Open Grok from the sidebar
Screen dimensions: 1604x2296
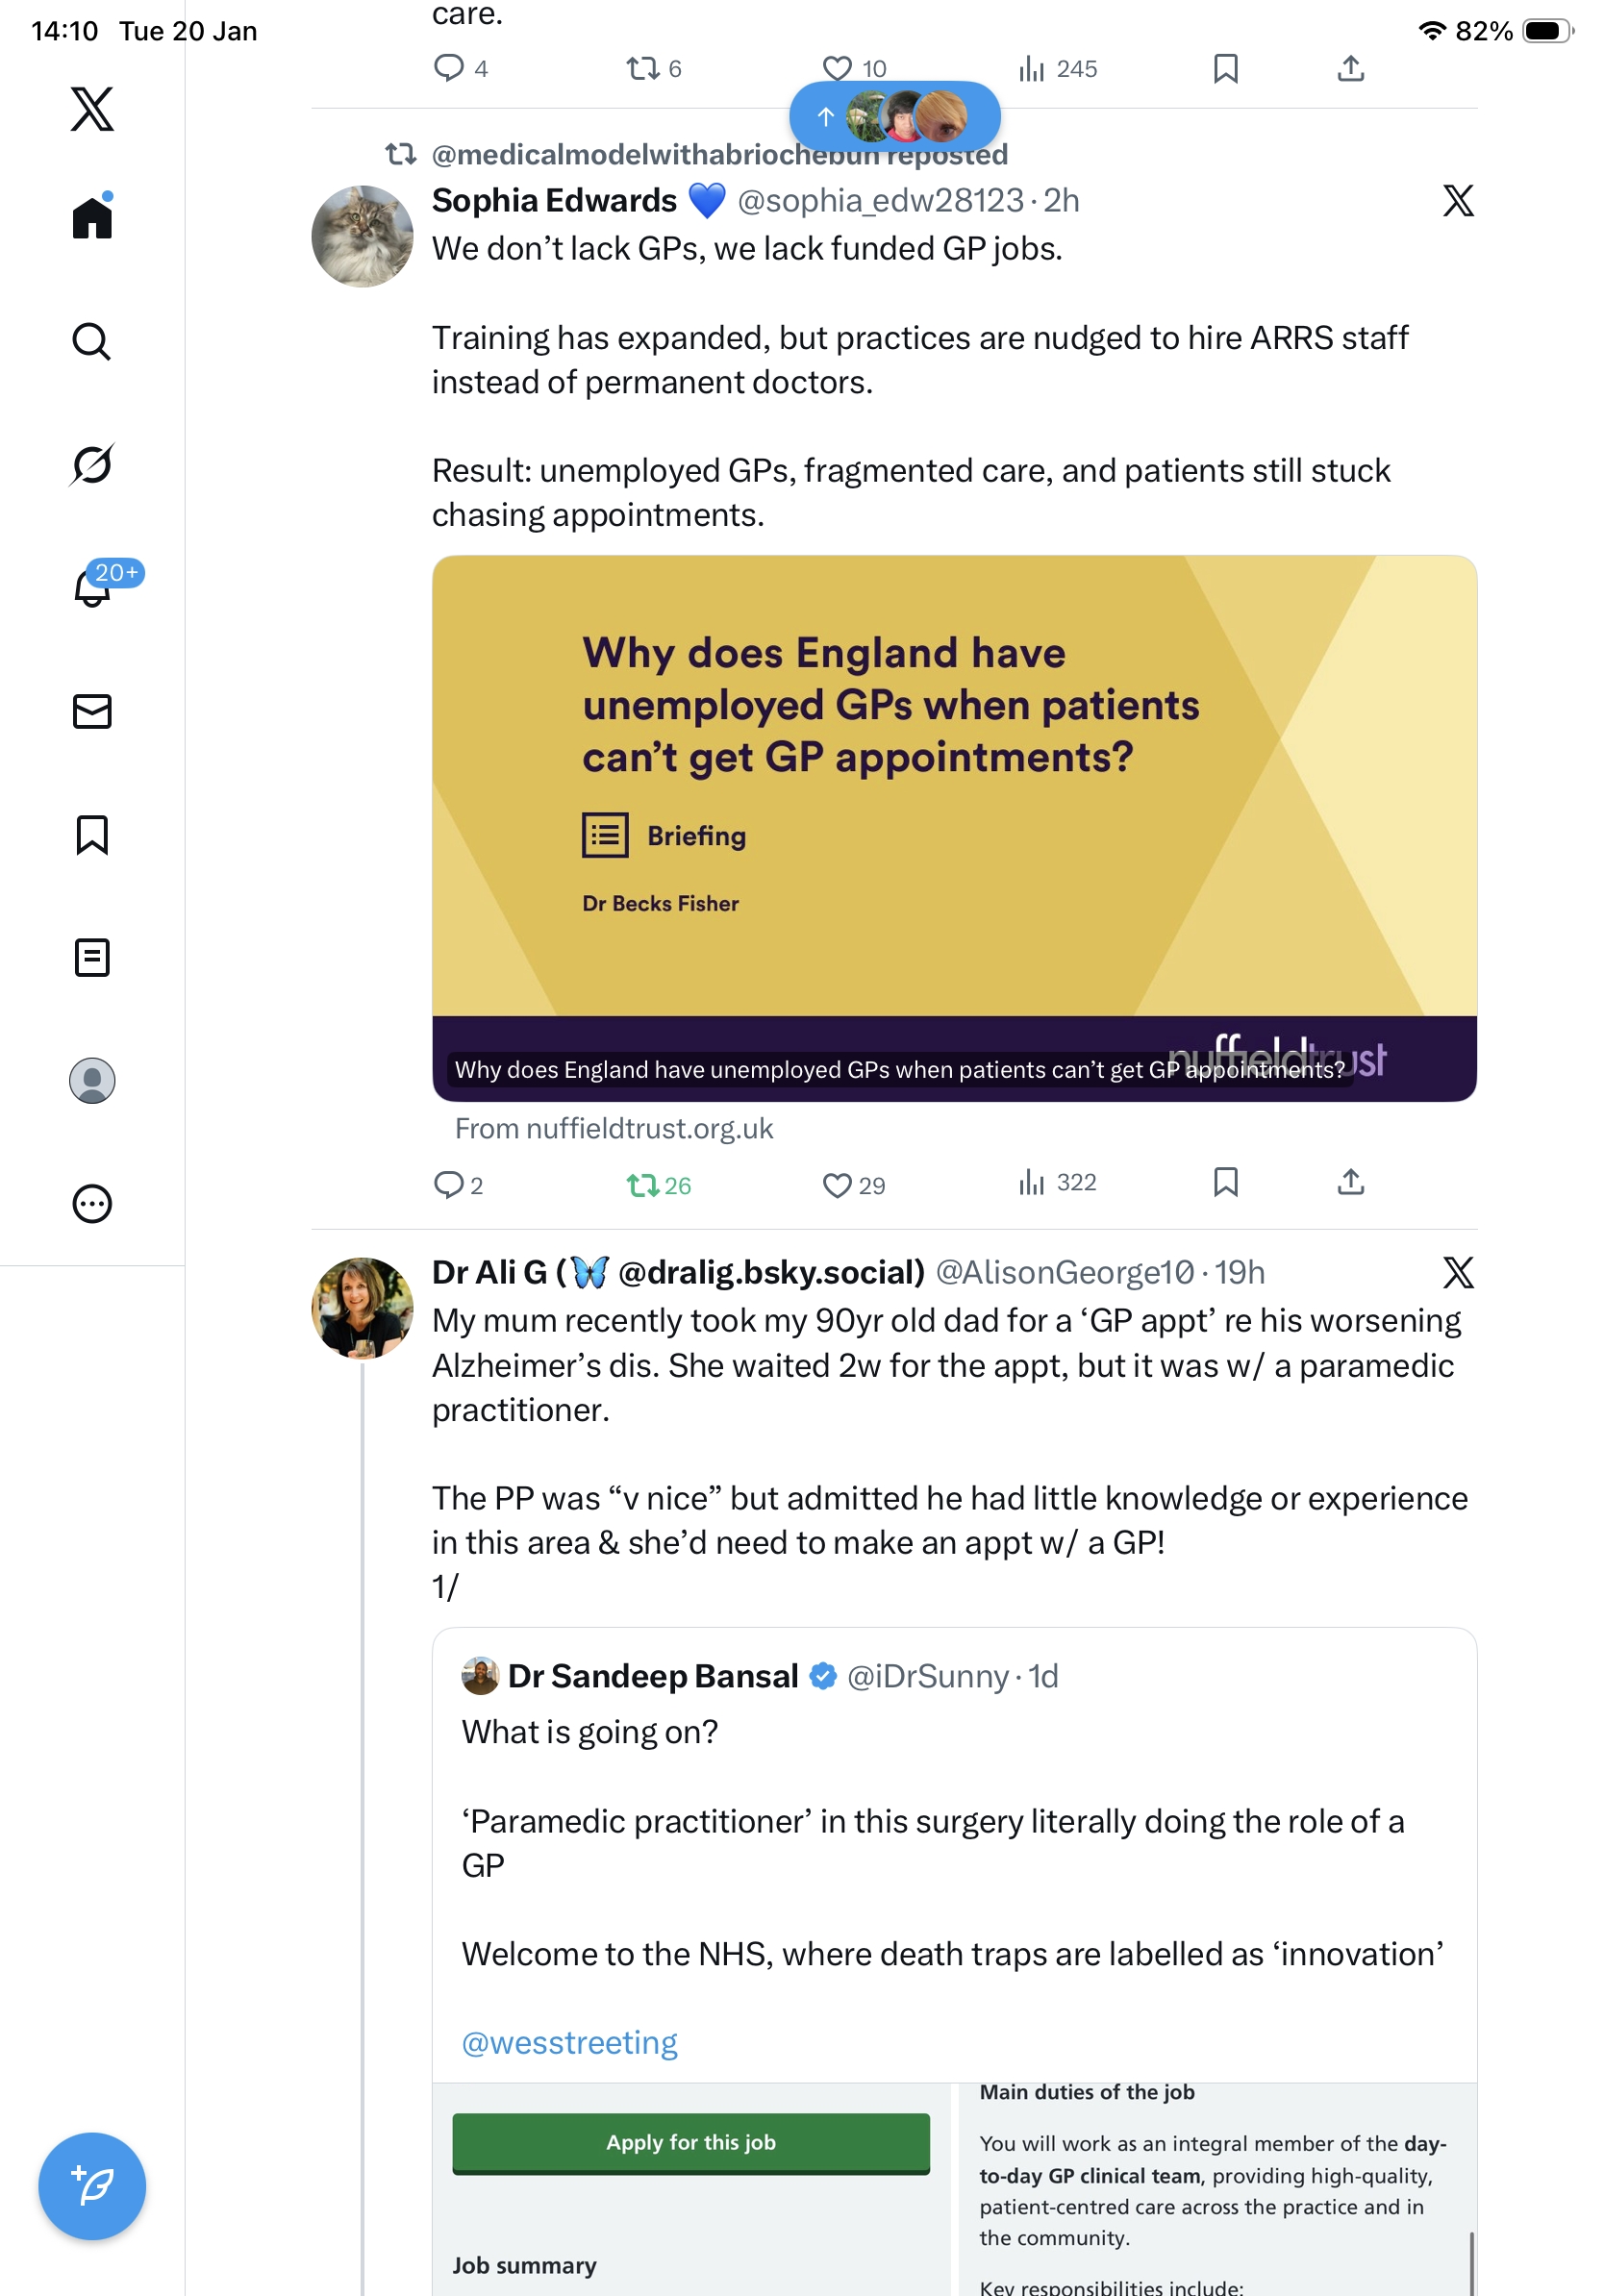[x=92, y=464]
